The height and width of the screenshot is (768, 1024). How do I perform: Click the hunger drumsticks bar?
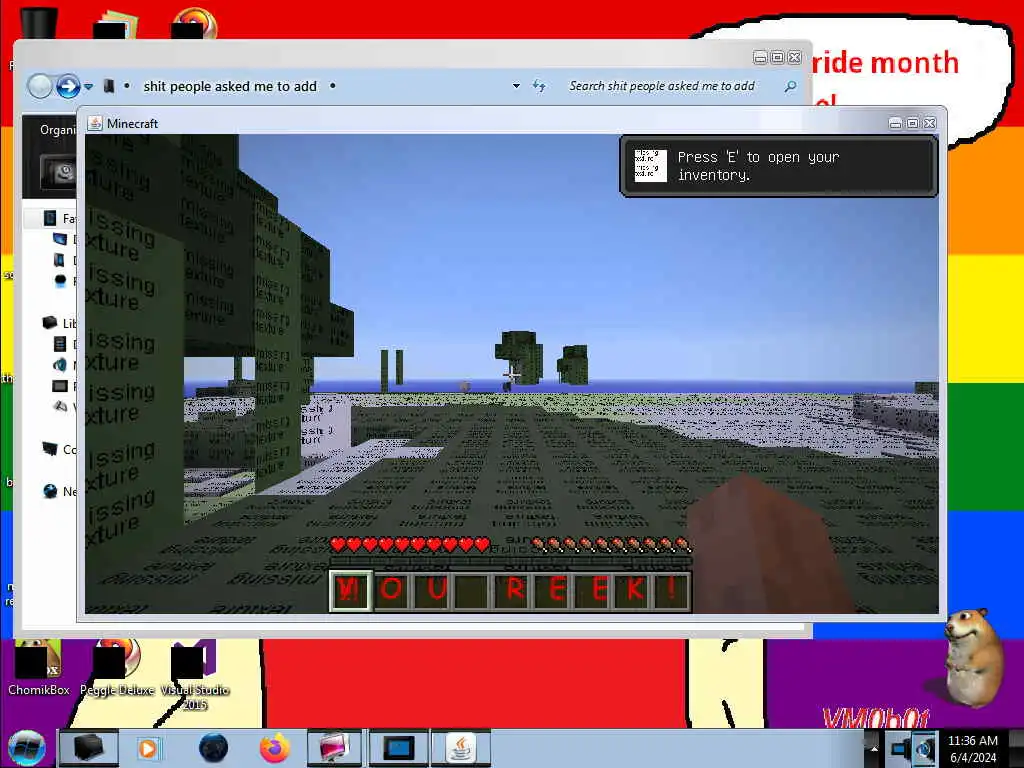[x=611, y=544]
